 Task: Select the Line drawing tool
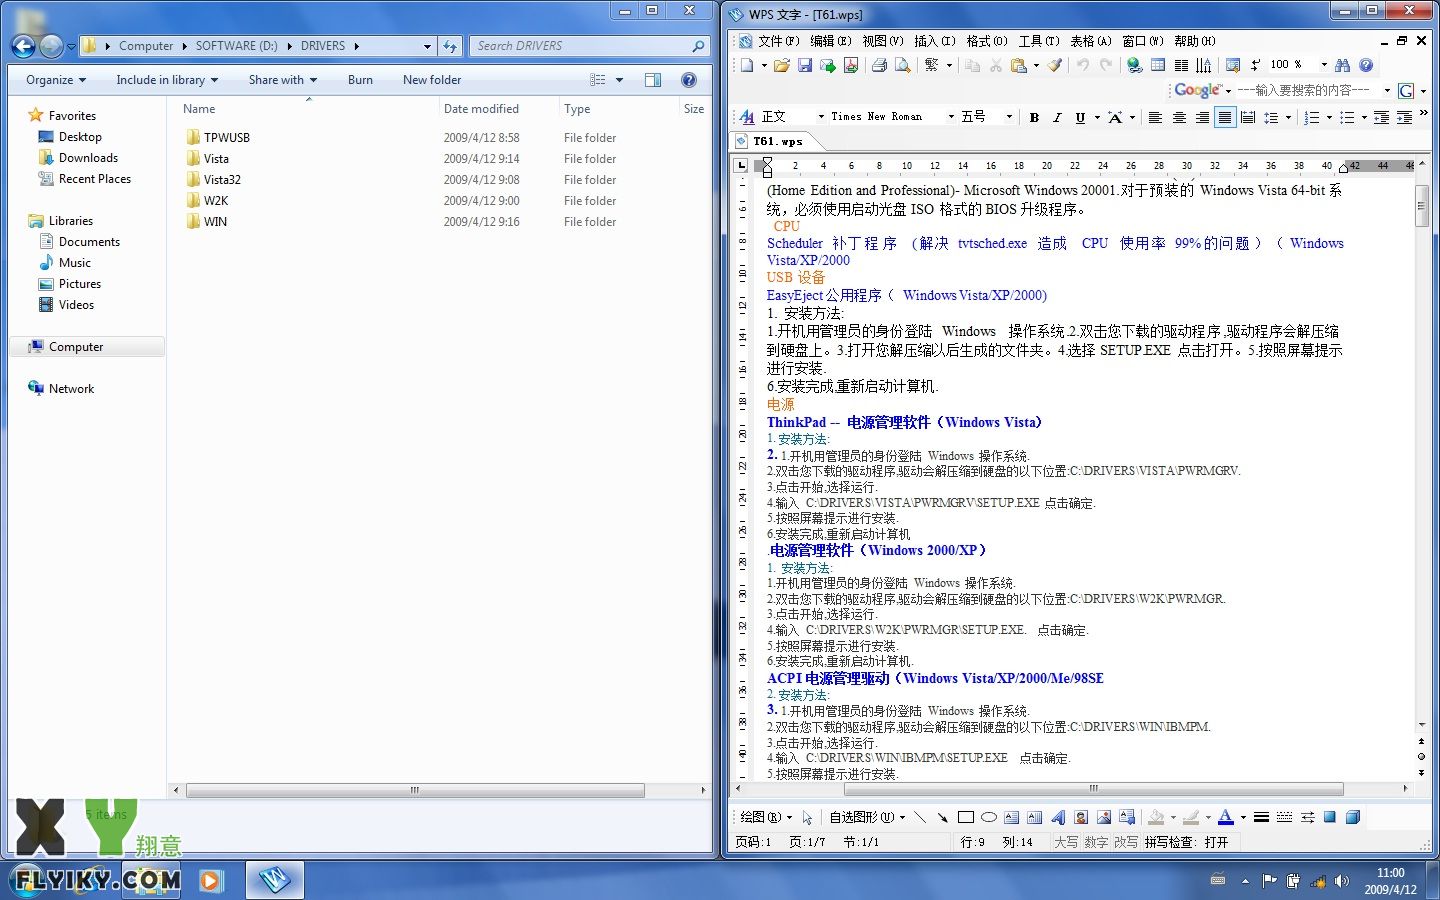pos(920,817)
